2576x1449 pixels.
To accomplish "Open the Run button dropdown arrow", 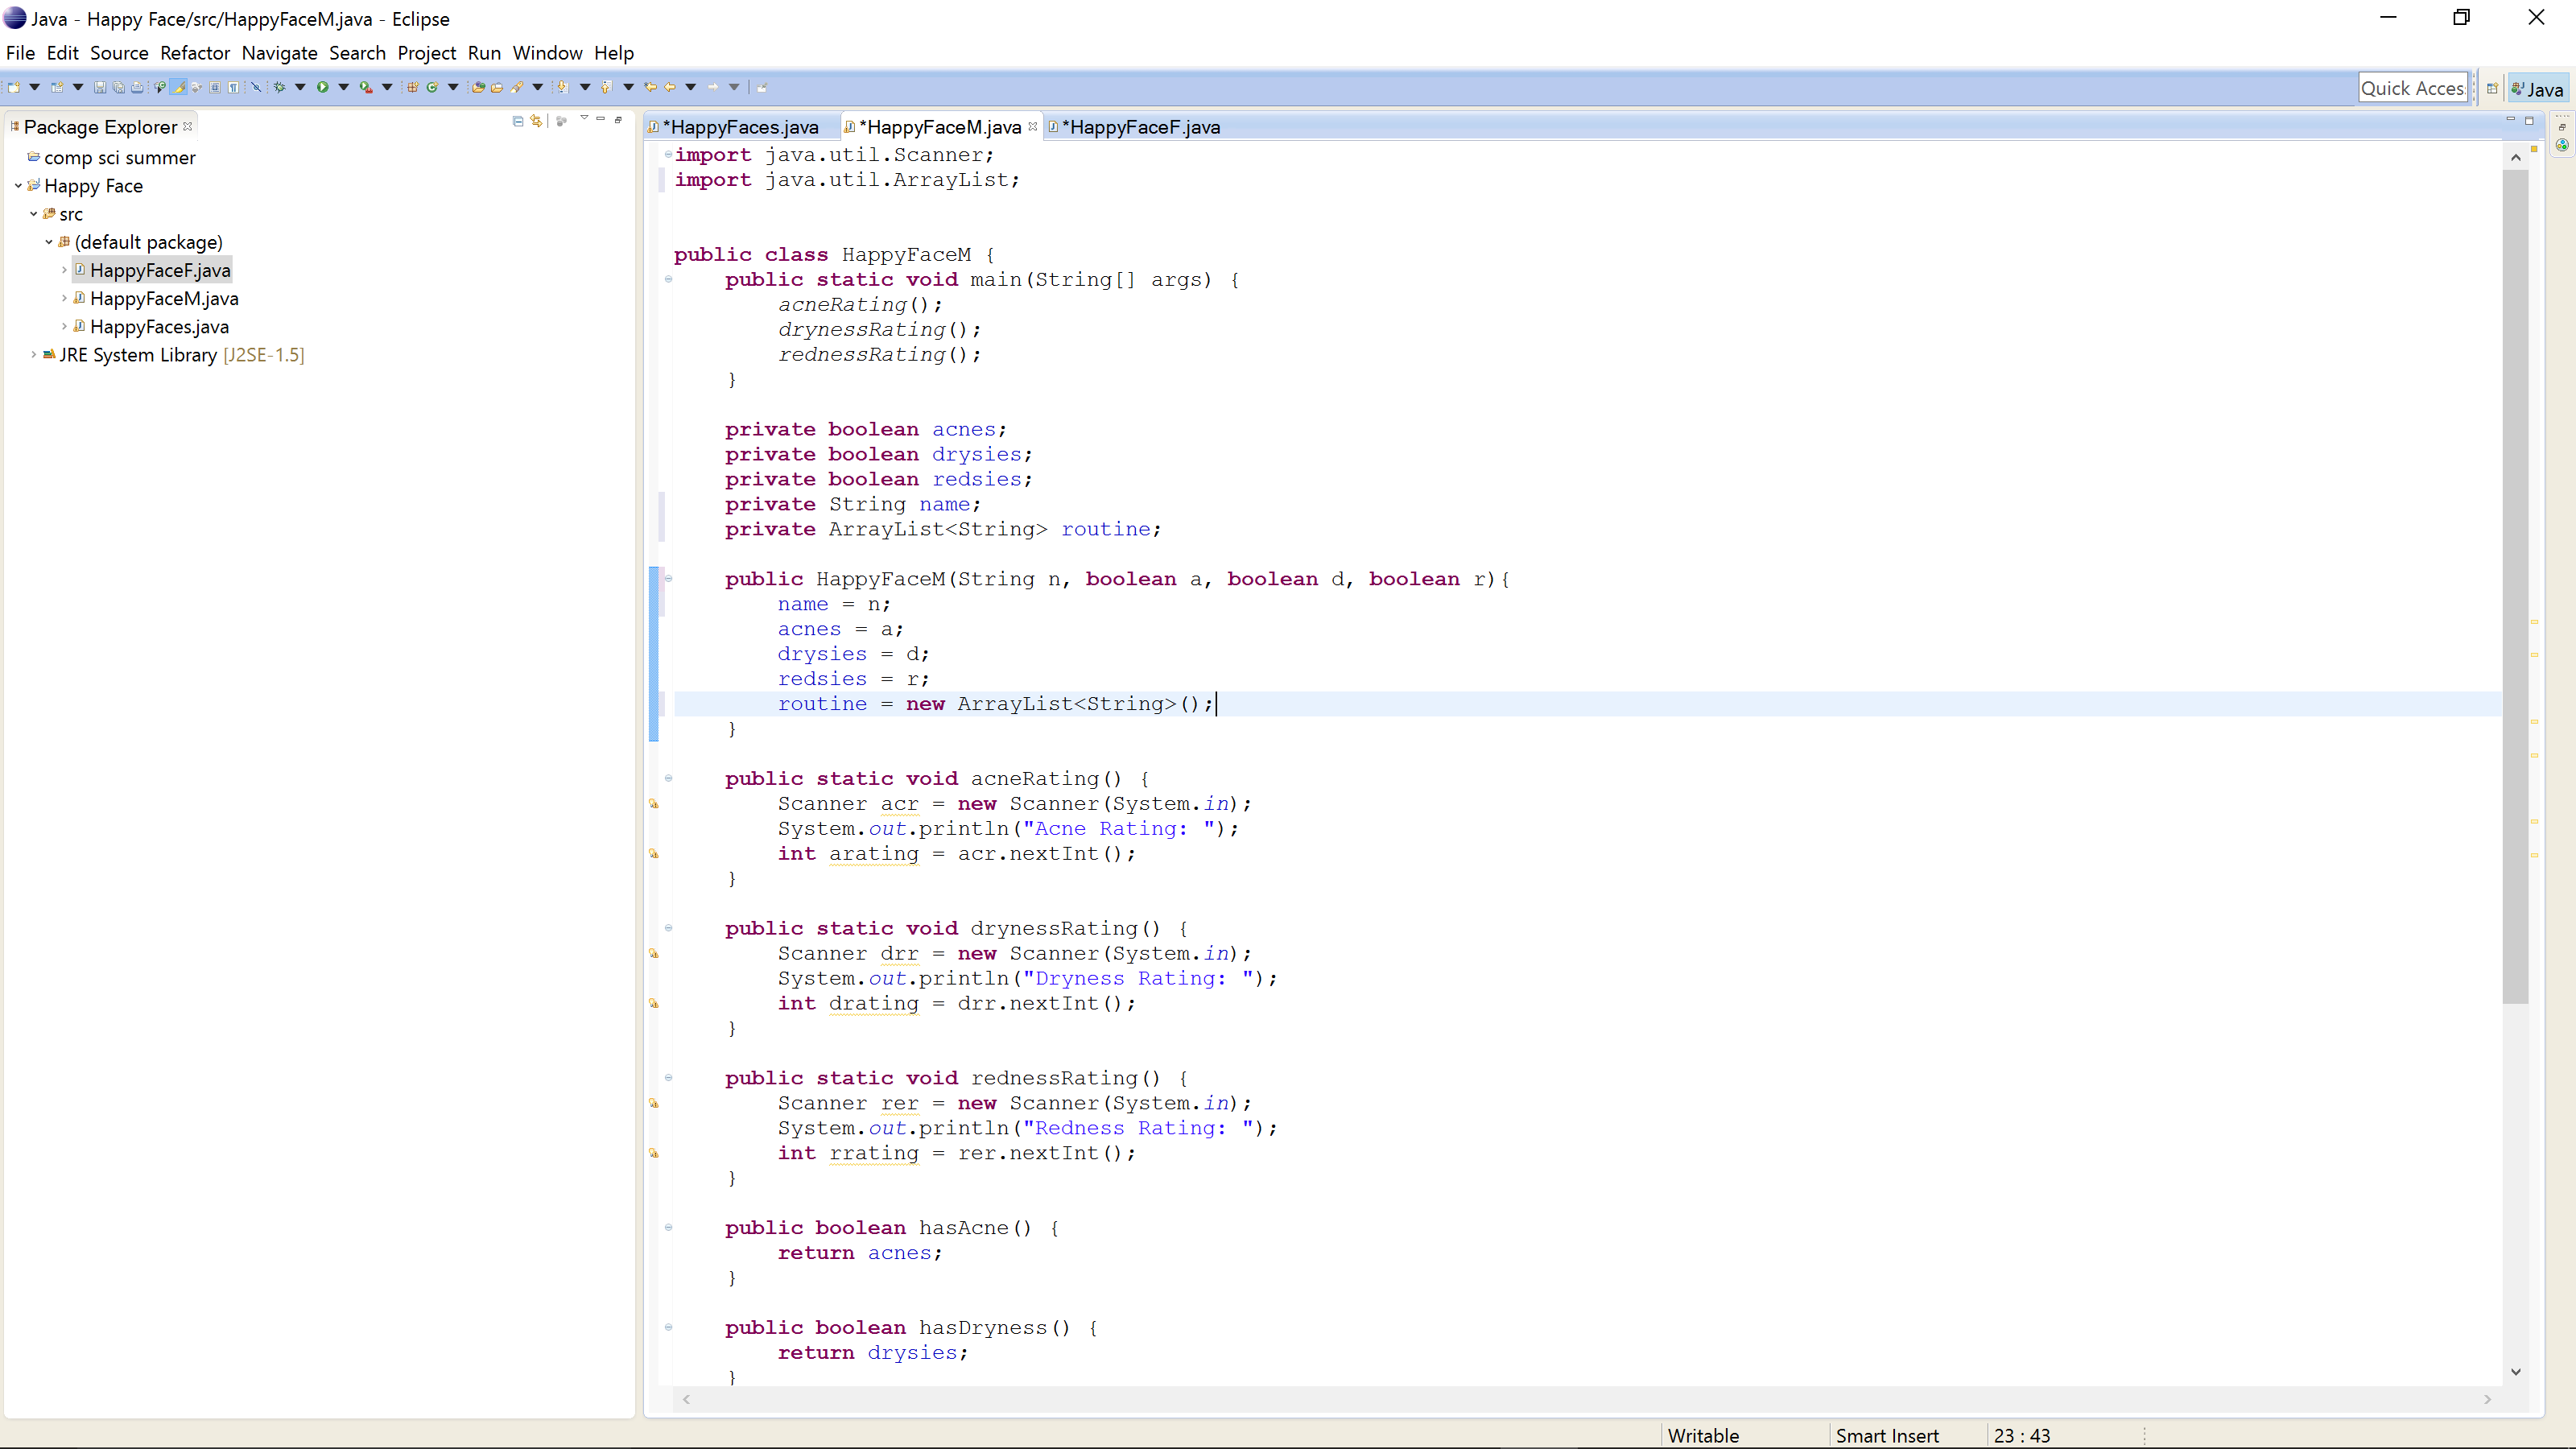I will point(343,88).
